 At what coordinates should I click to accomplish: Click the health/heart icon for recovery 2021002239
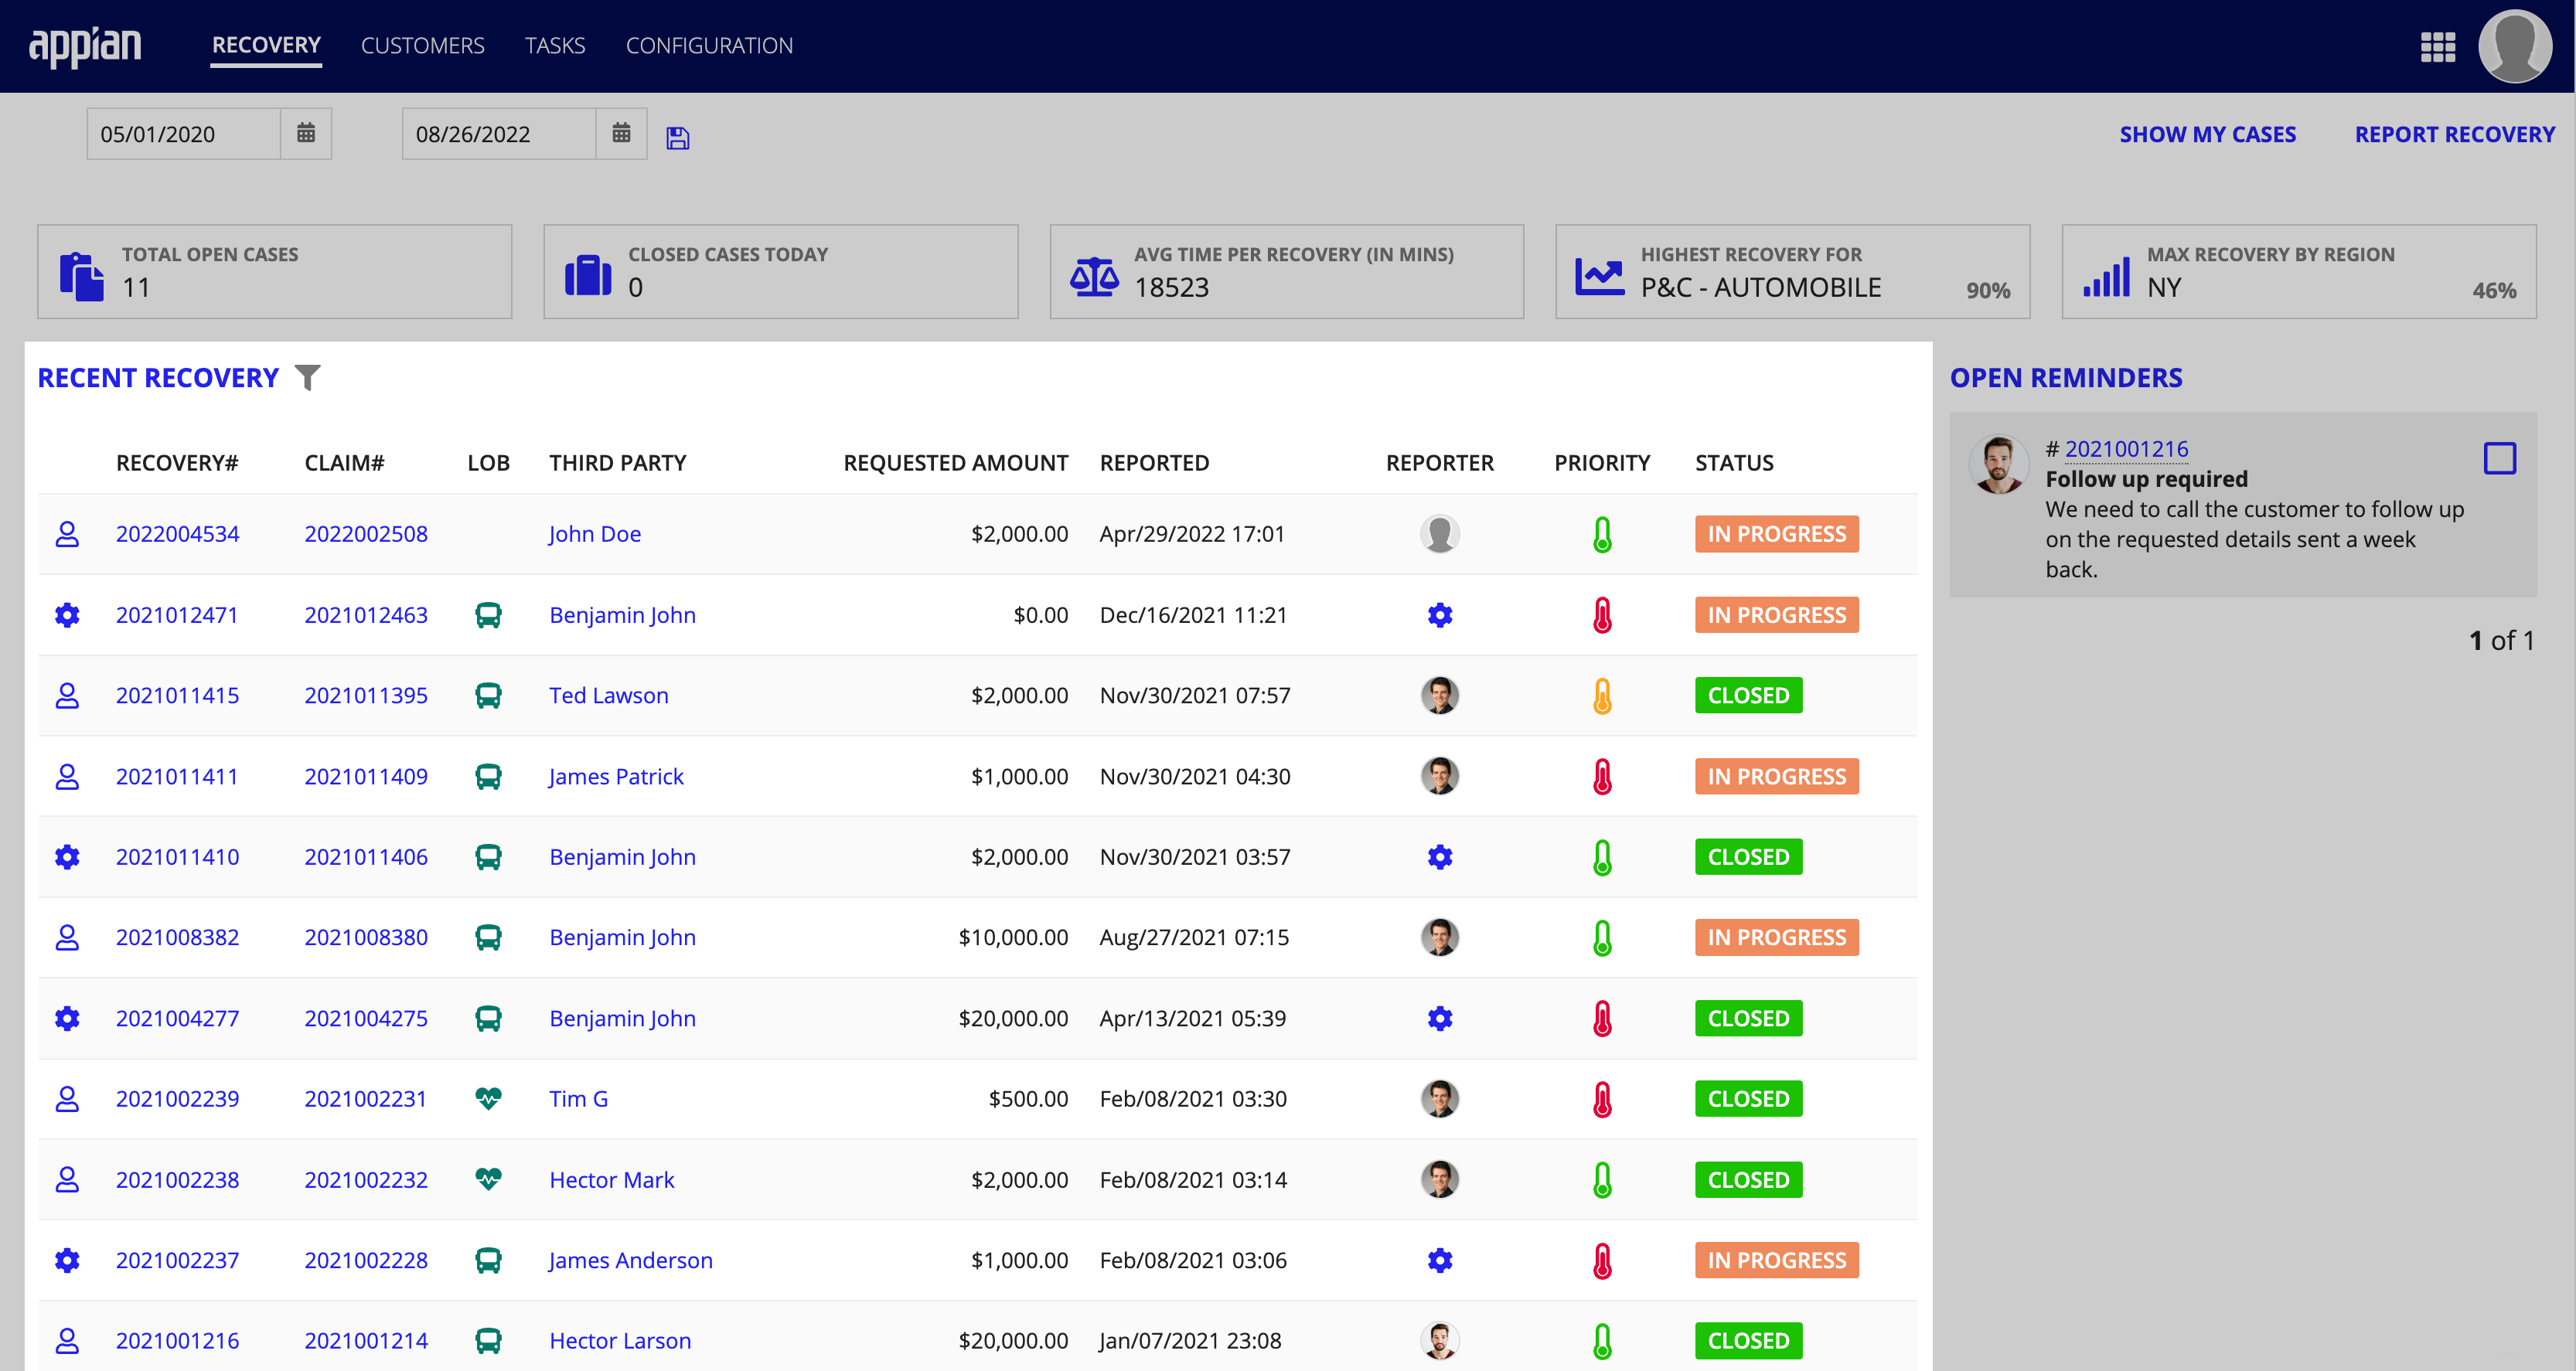pyautogui.click(x=489, y=1098)
